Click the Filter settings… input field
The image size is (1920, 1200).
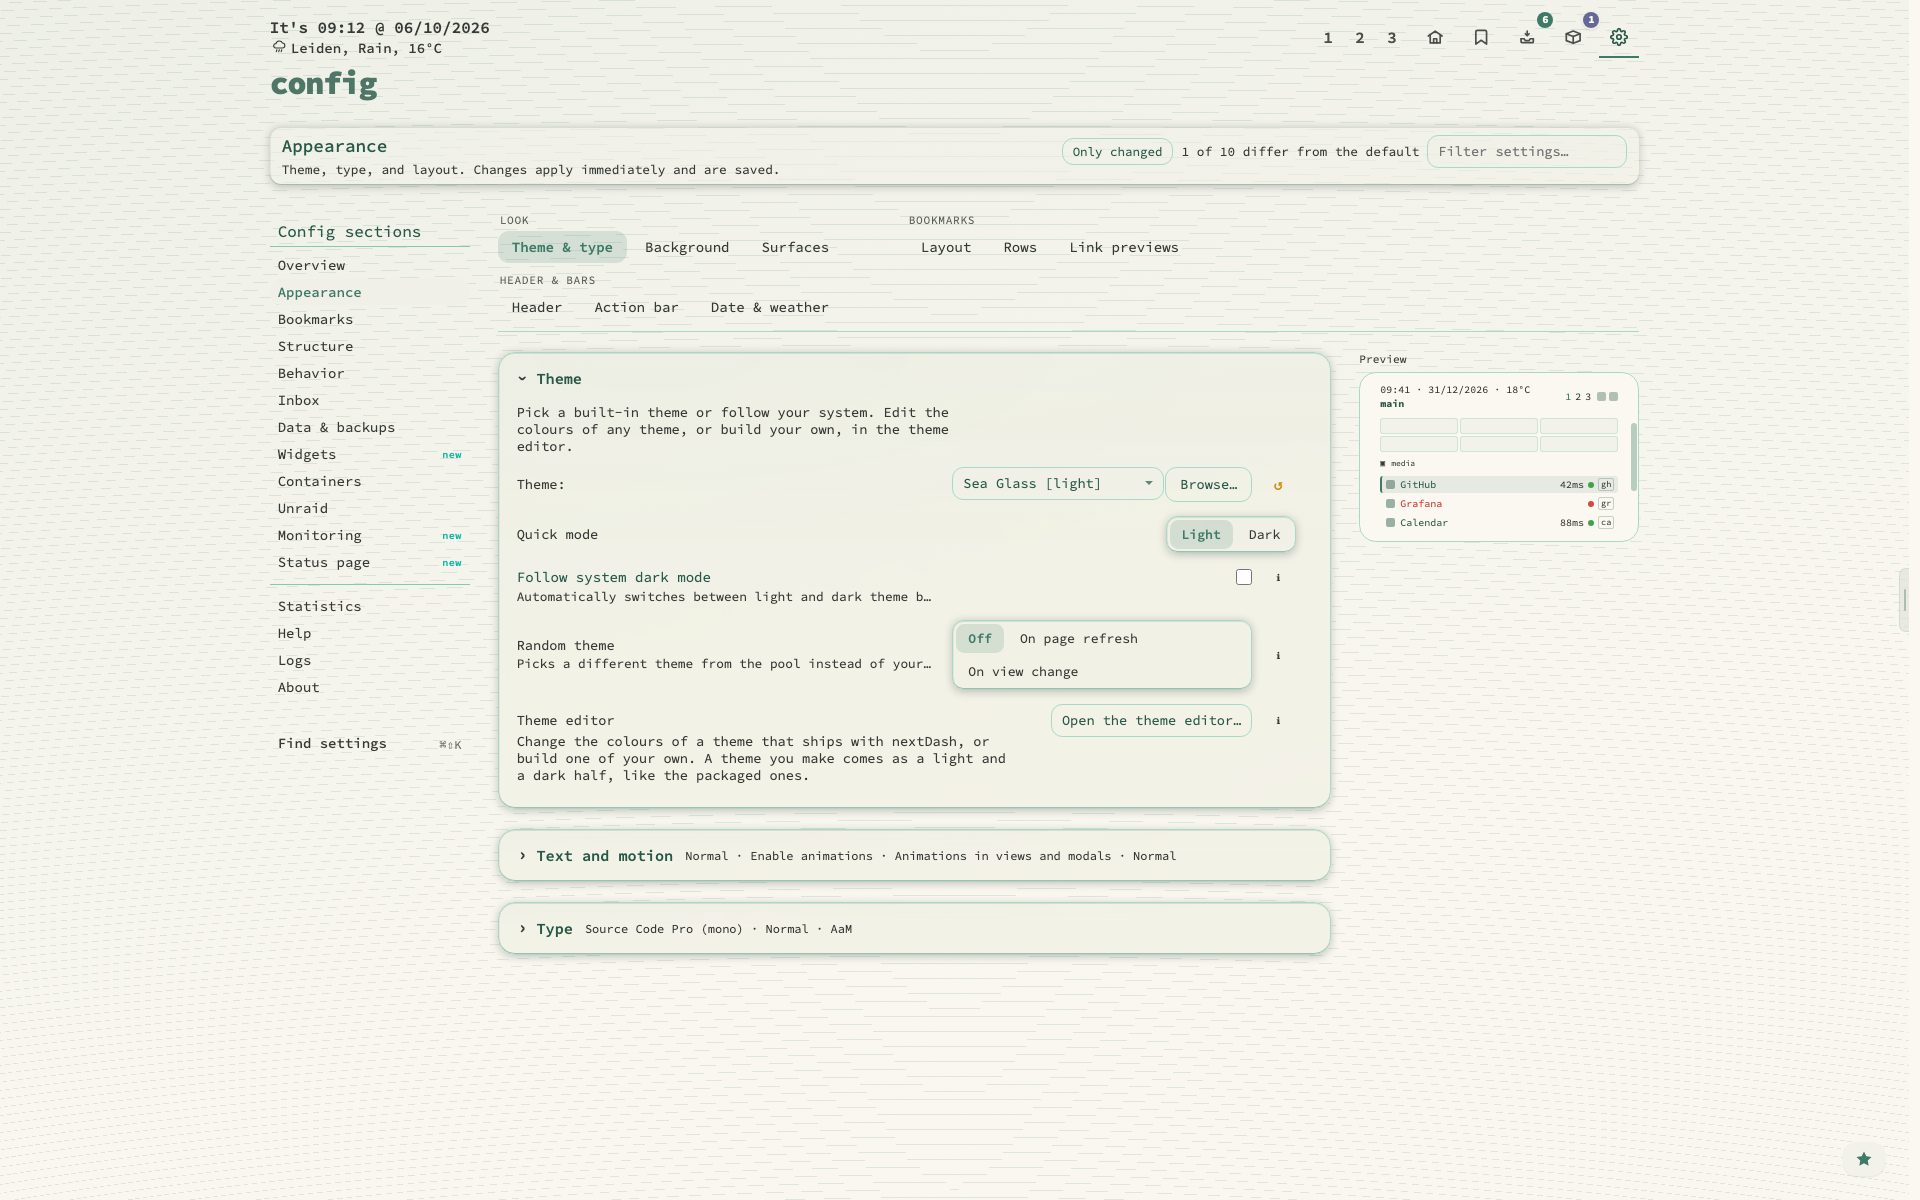[x=1526, y=152]
